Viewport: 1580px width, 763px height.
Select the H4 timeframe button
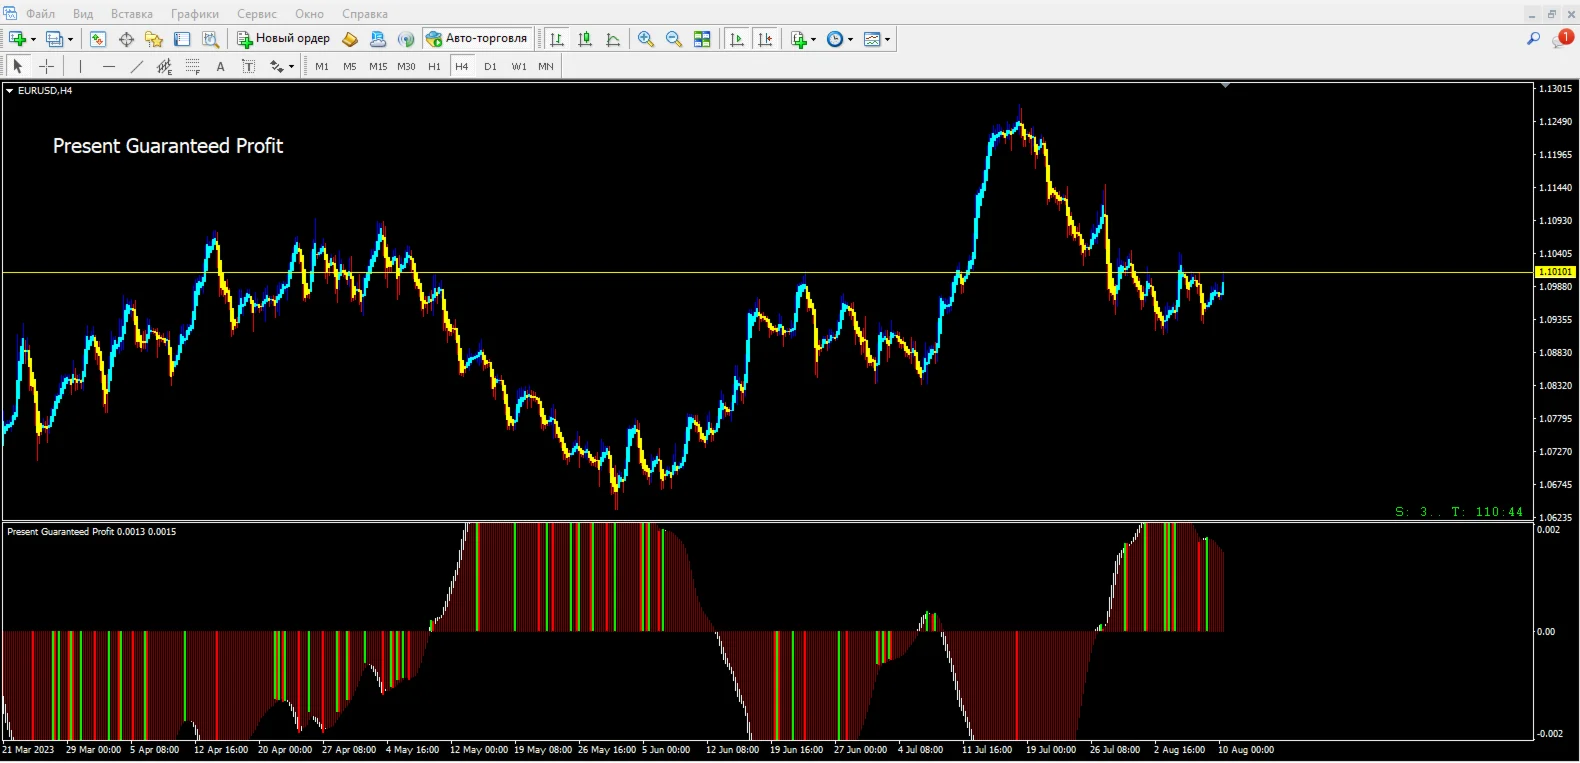(x=462, y=66)
